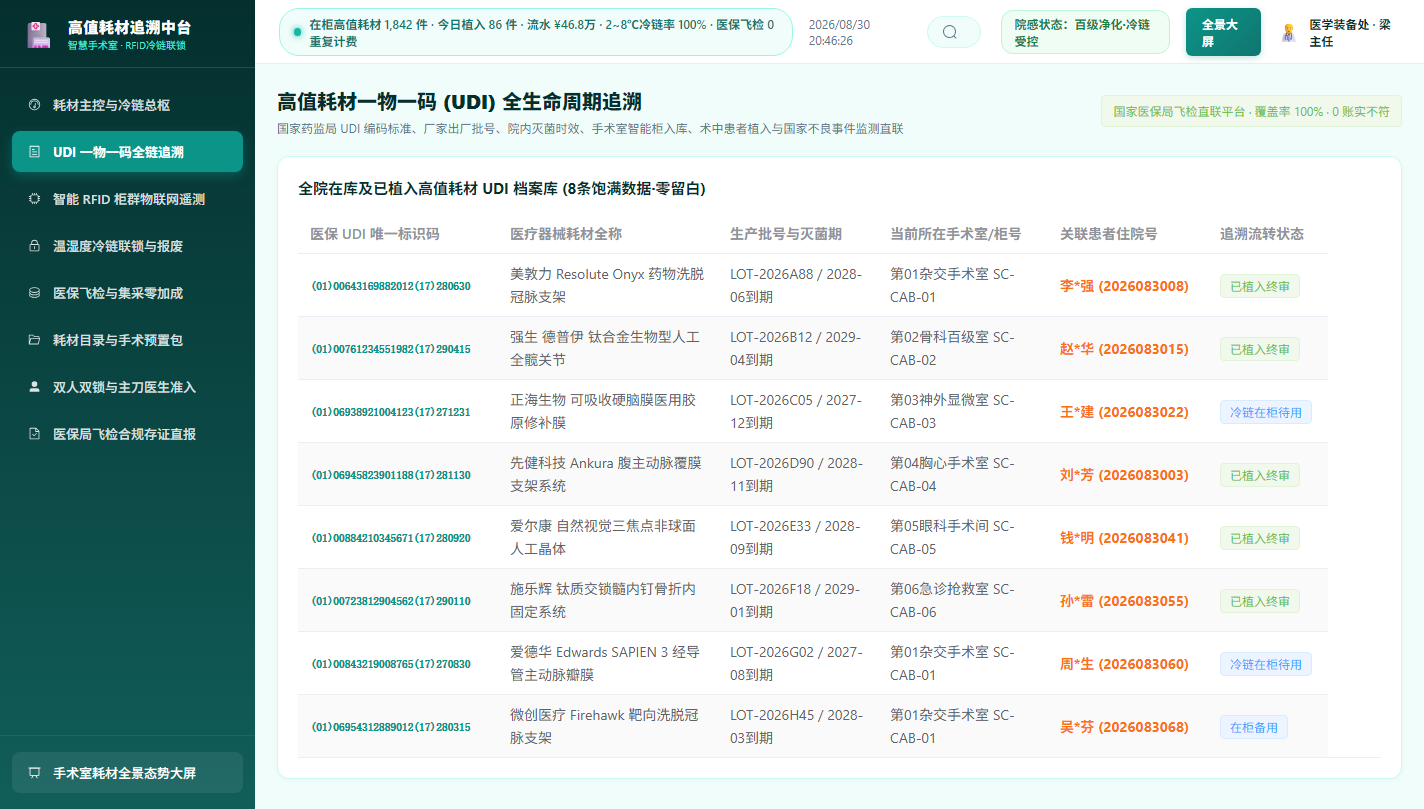
Task: Click the document icon for UDI 一物一码全链追溯
Action: pyautogui.click(x=34, y=152)
